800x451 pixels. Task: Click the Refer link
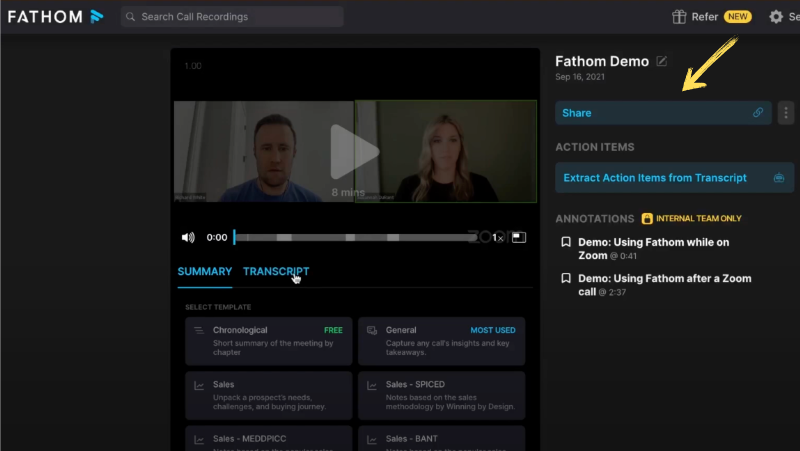pyautogui.click(x=705, y=17)
